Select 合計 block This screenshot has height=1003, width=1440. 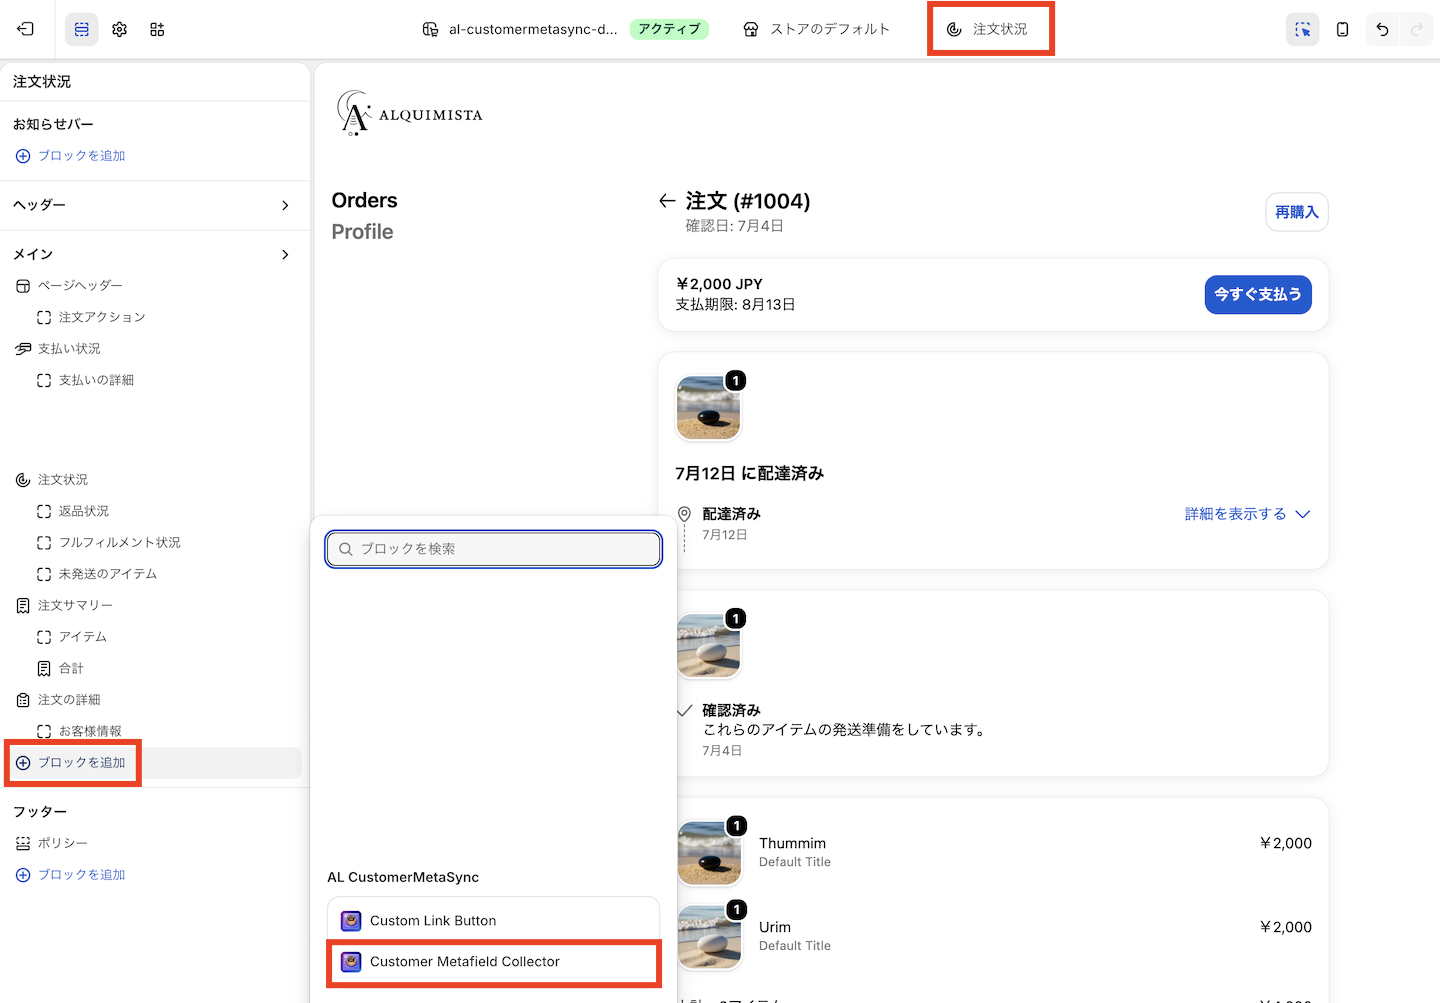click(x=71, y=668)
